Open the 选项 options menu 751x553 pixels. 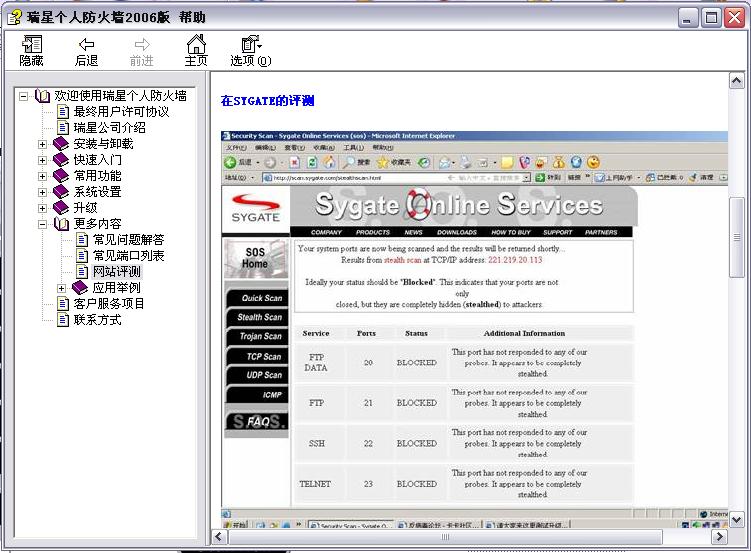[x=250, y=51]
